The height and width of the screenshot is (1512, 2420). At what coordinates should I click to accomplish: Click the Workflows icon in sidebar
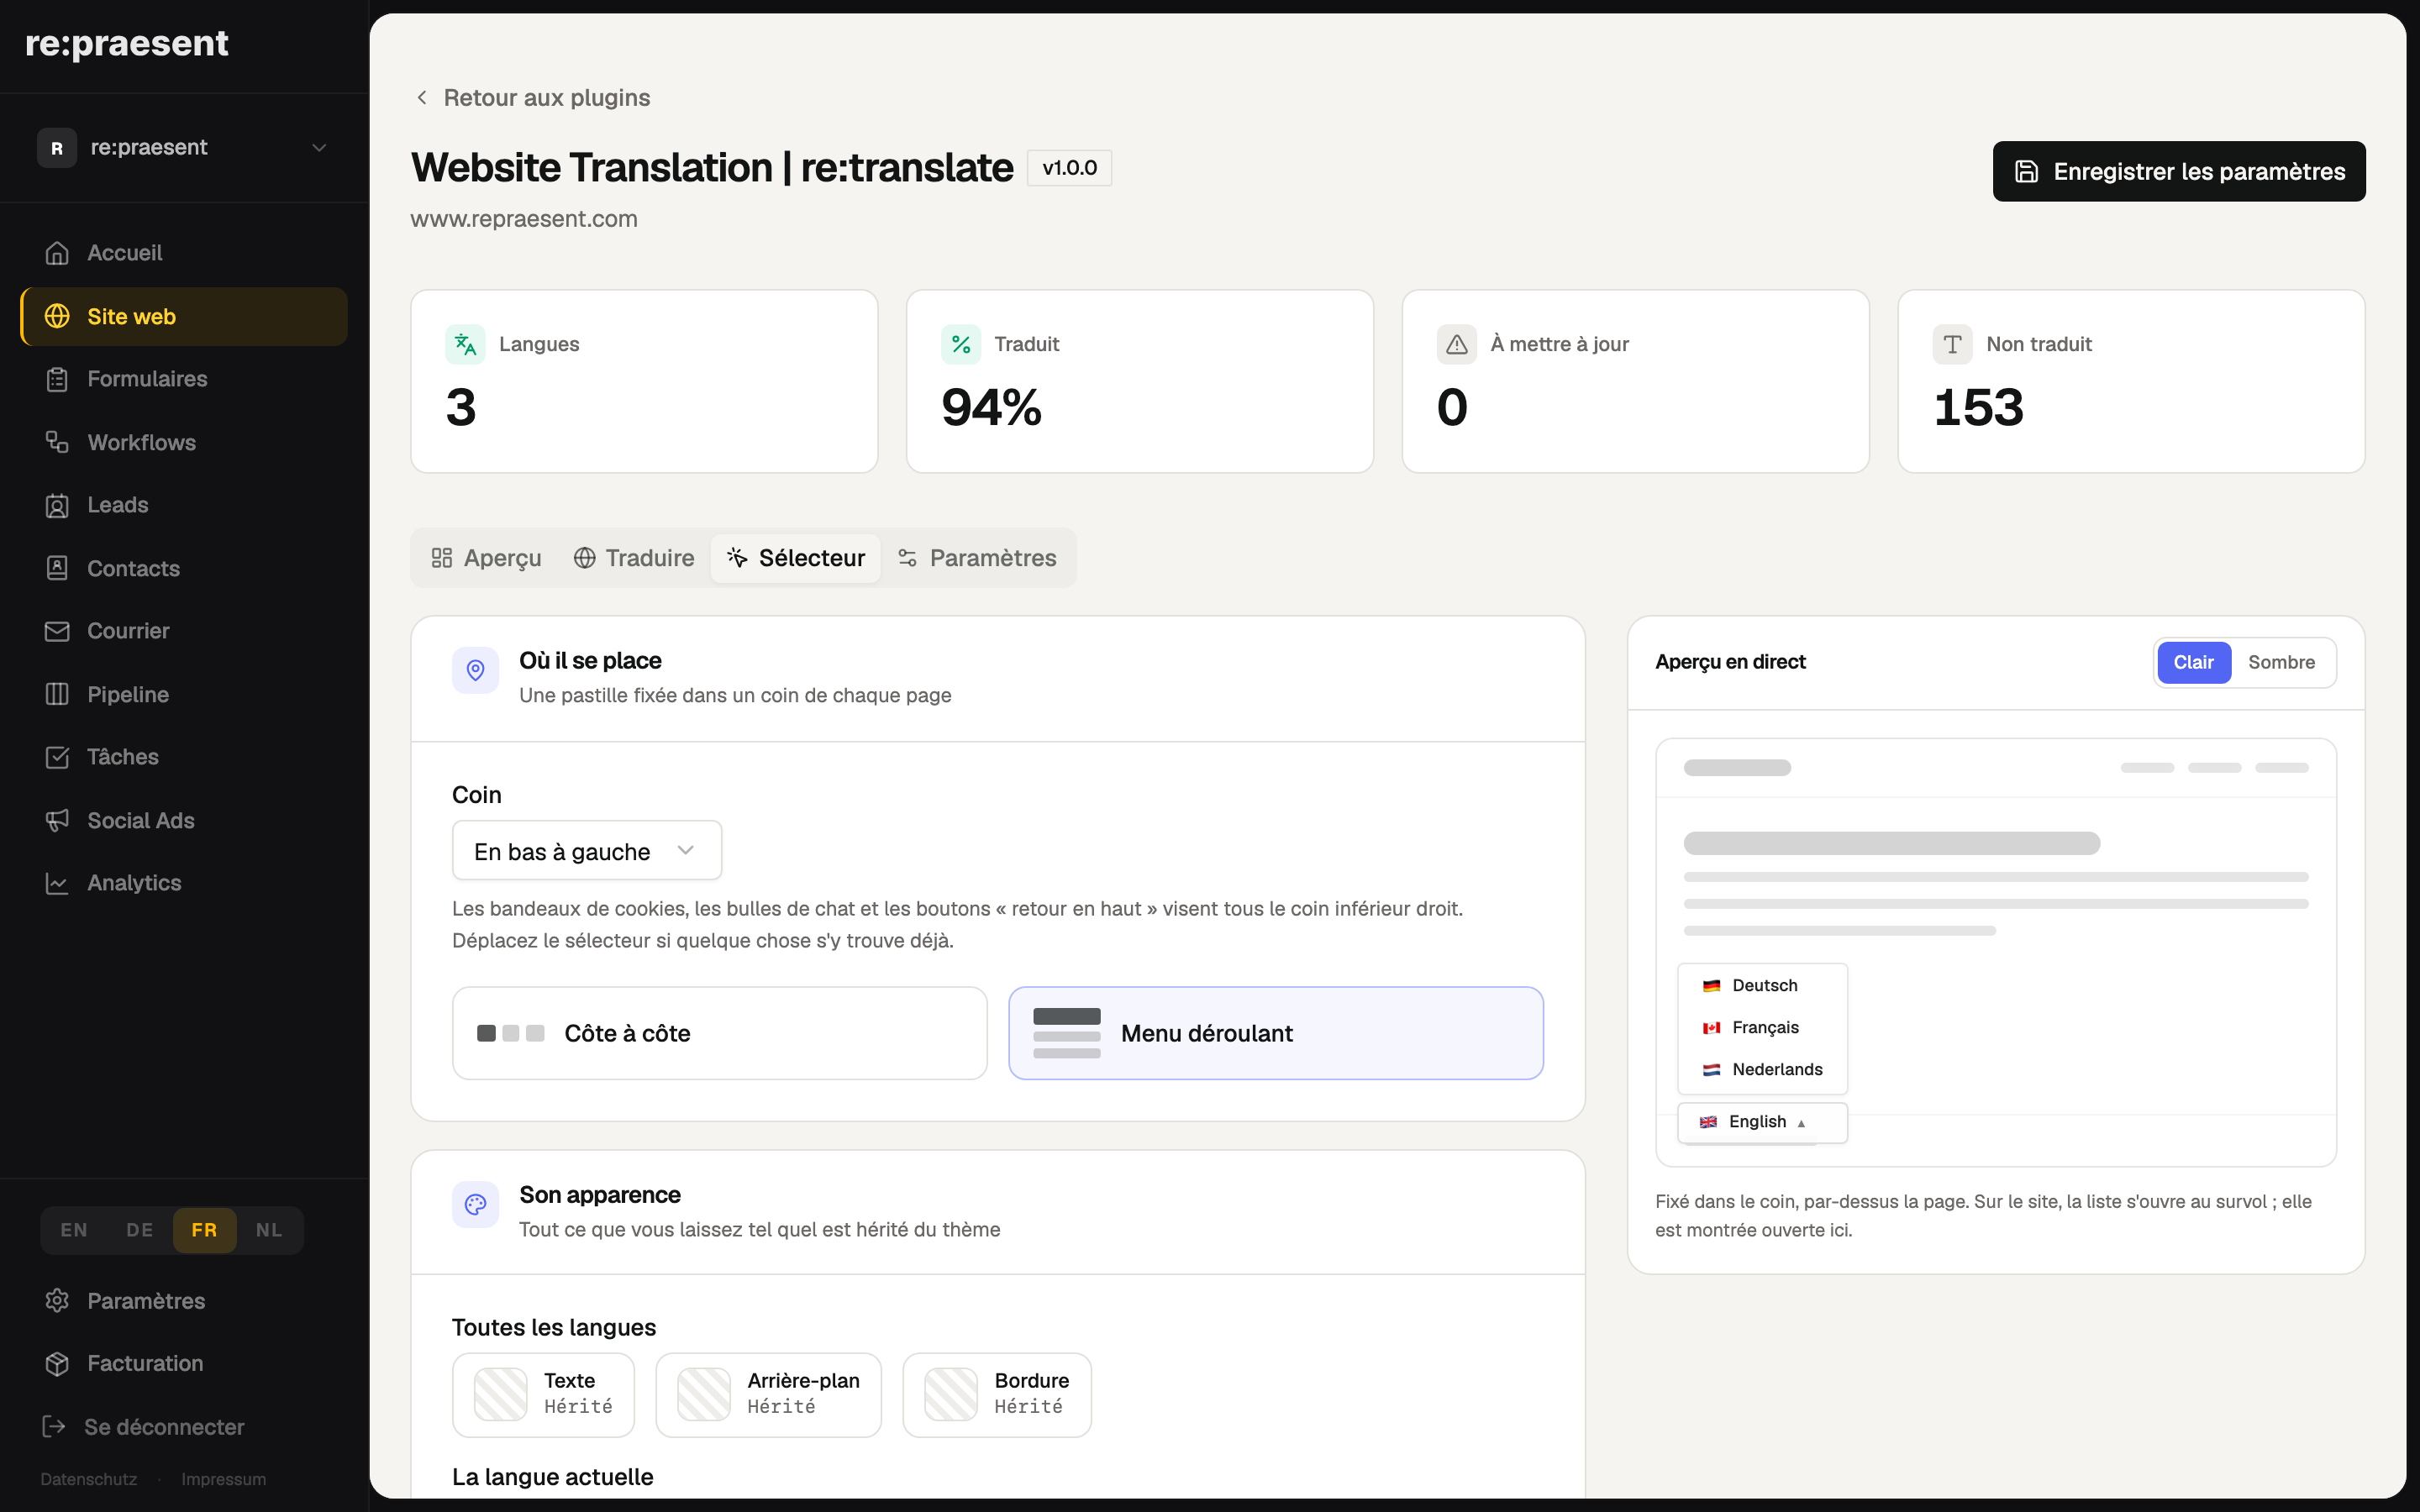57,442
